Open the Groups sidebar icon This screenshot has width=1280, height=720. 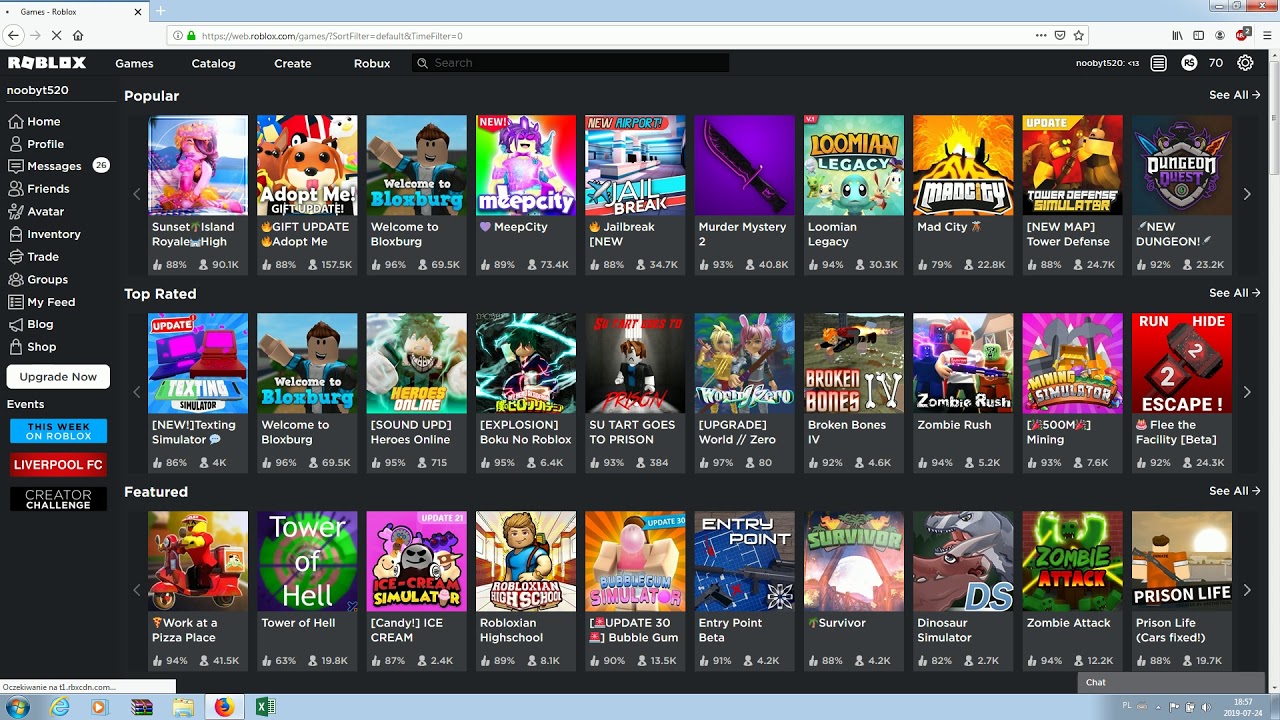point(16,279)
